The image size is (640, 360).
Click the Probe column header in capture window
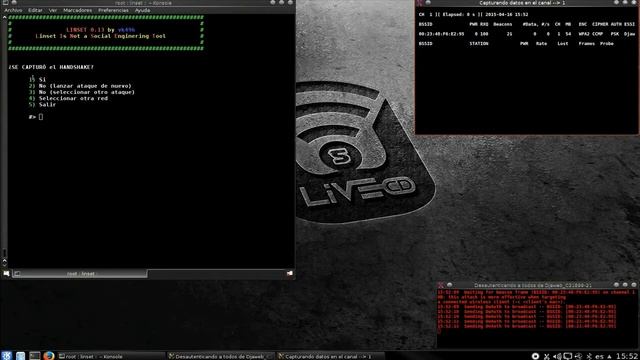coord(607,44)
